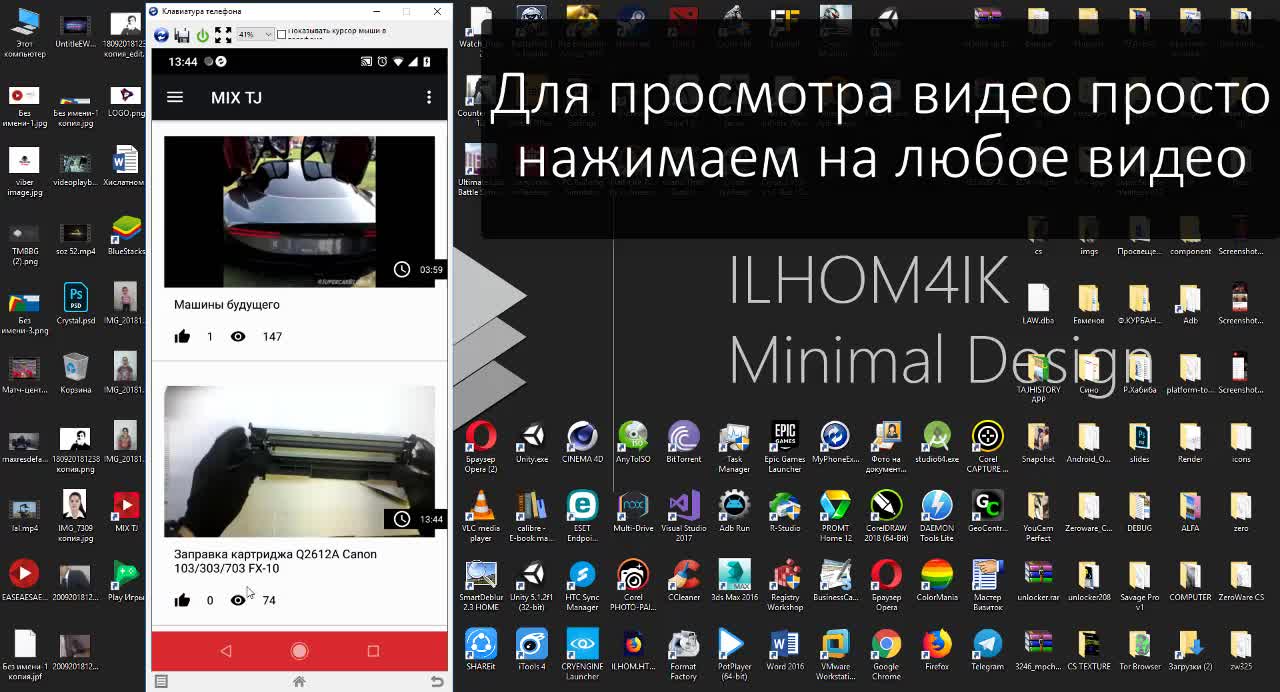Click the save screenshot floppy icon

[182, 35]
